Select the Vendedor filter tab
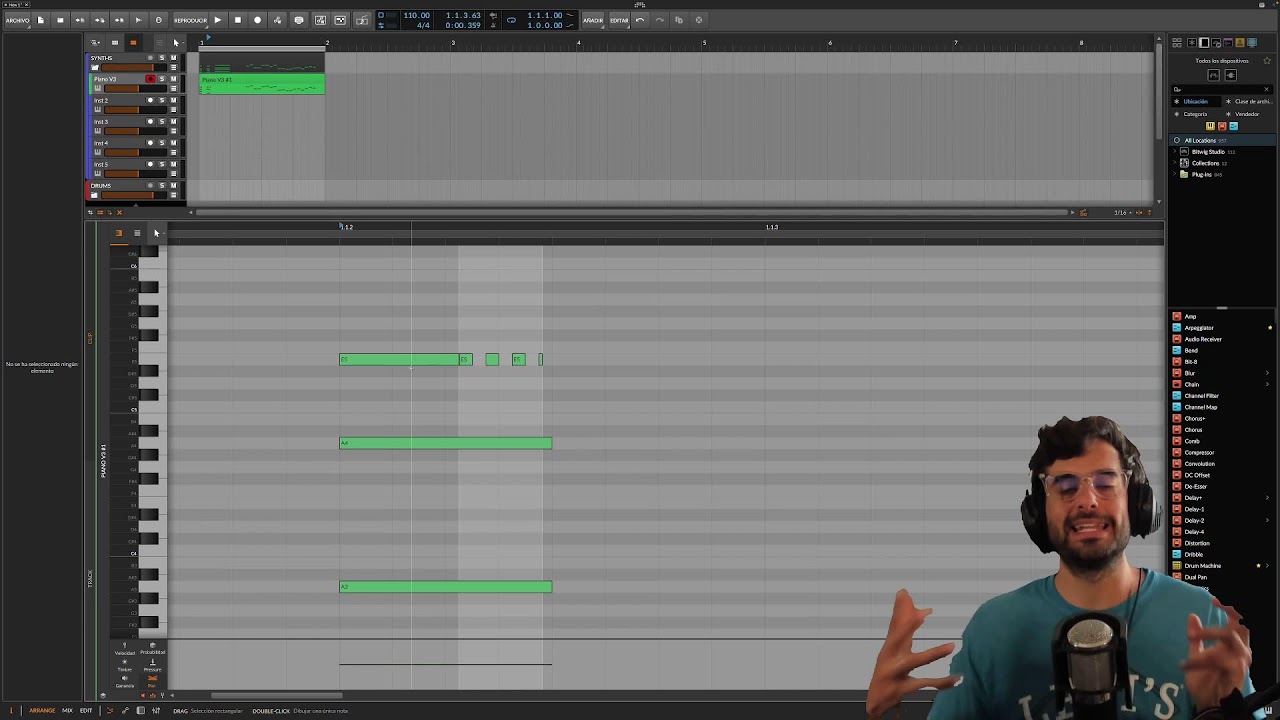Viewport: 1280px width, 720px height. click(1247, 114)
